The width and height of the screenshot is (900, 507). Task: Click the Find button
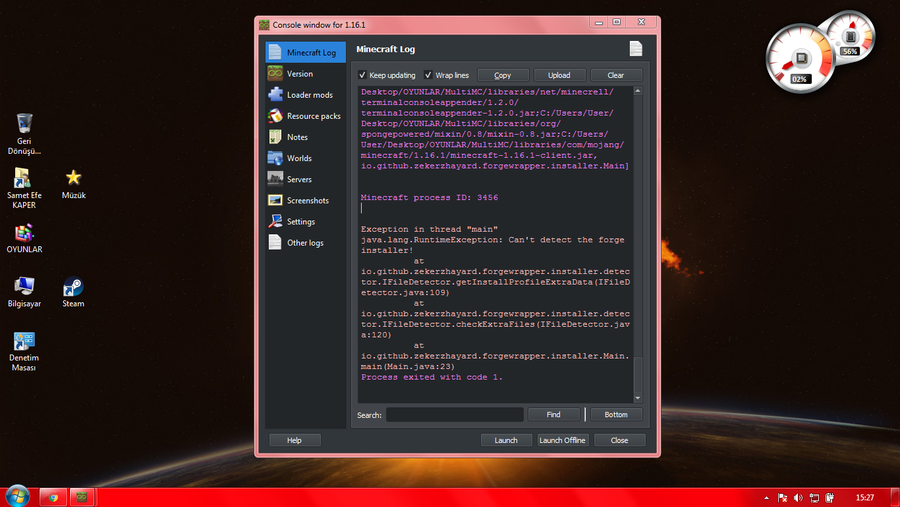[x=553, y=415]
